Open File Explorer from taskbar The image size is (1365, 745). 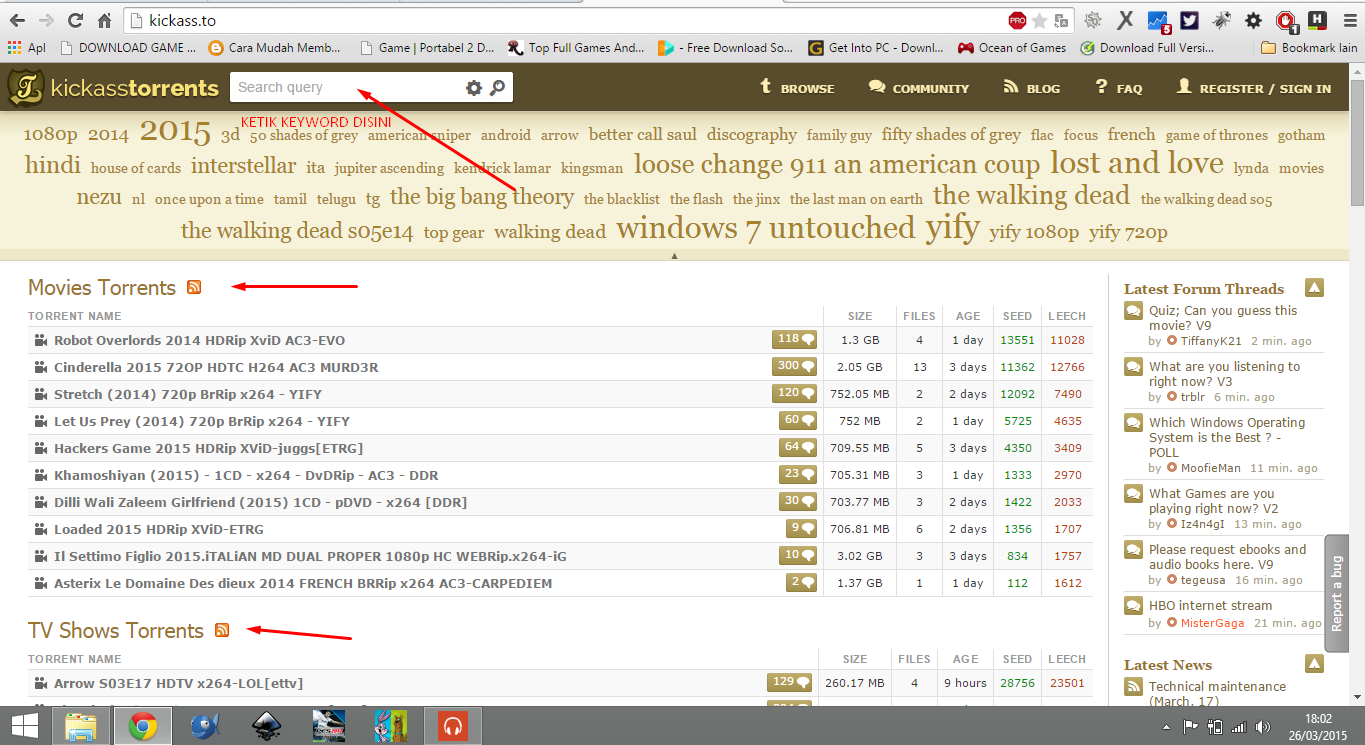82,726
